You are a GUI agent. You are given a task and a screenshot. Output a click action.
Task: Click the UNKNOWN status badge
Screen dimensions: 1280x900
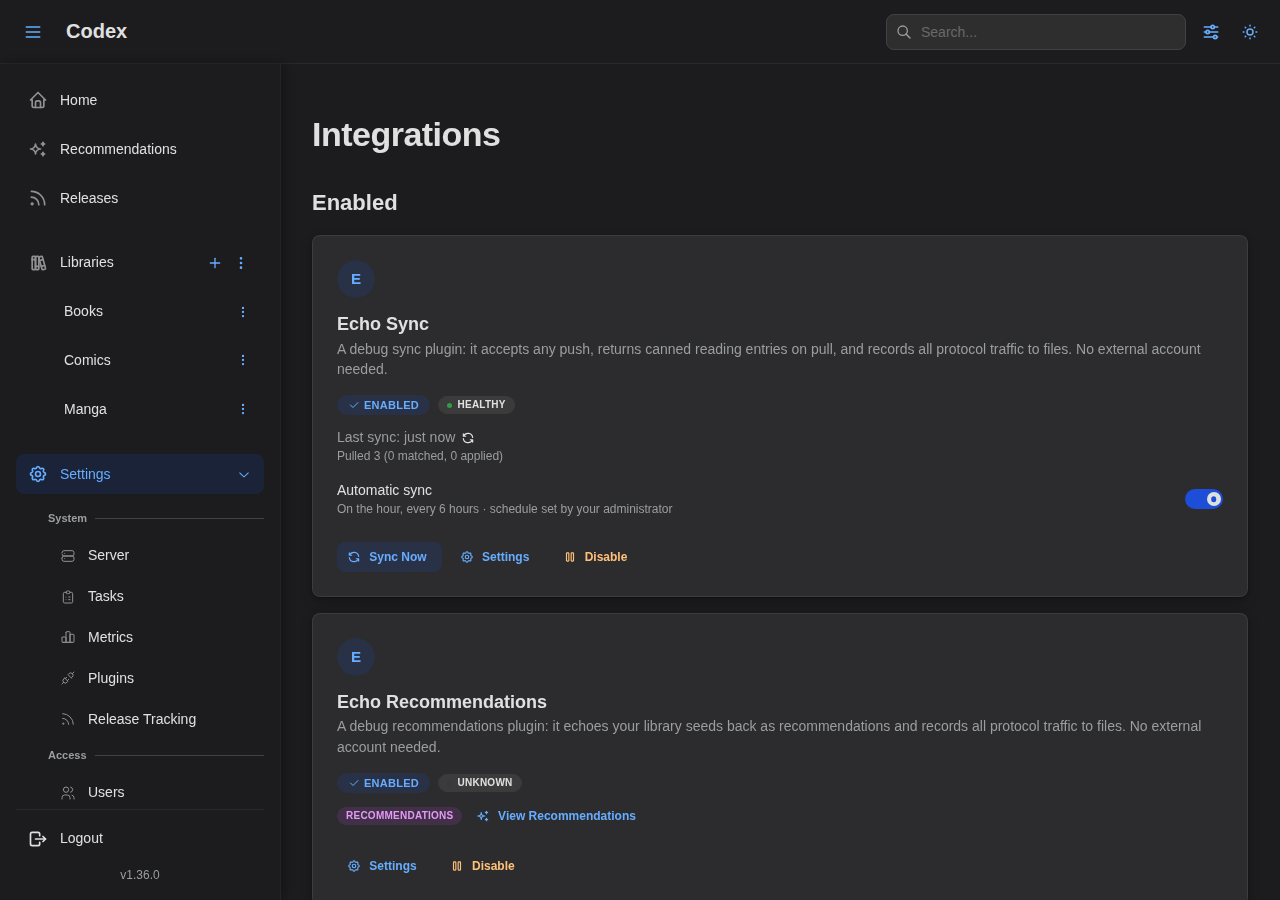click(x=480, y=783)
